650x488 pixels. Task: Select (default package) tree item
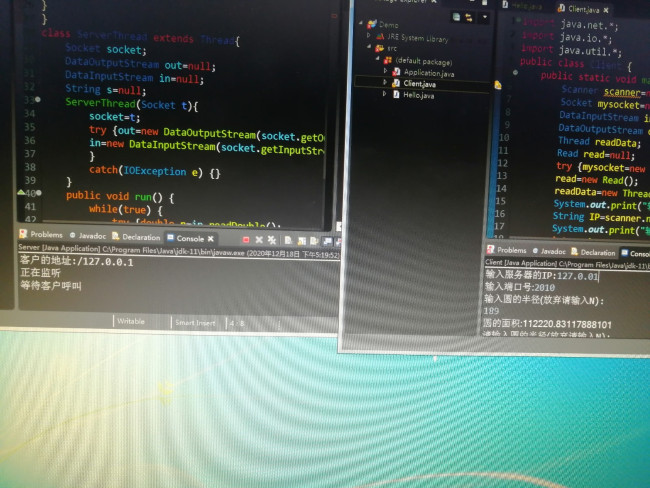coord(424,61)
